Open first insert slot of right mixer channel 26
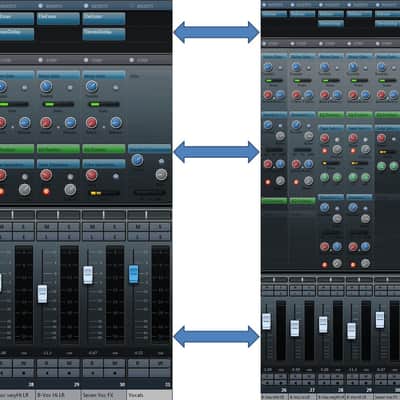The image size is (400, 400). point(274,14)
